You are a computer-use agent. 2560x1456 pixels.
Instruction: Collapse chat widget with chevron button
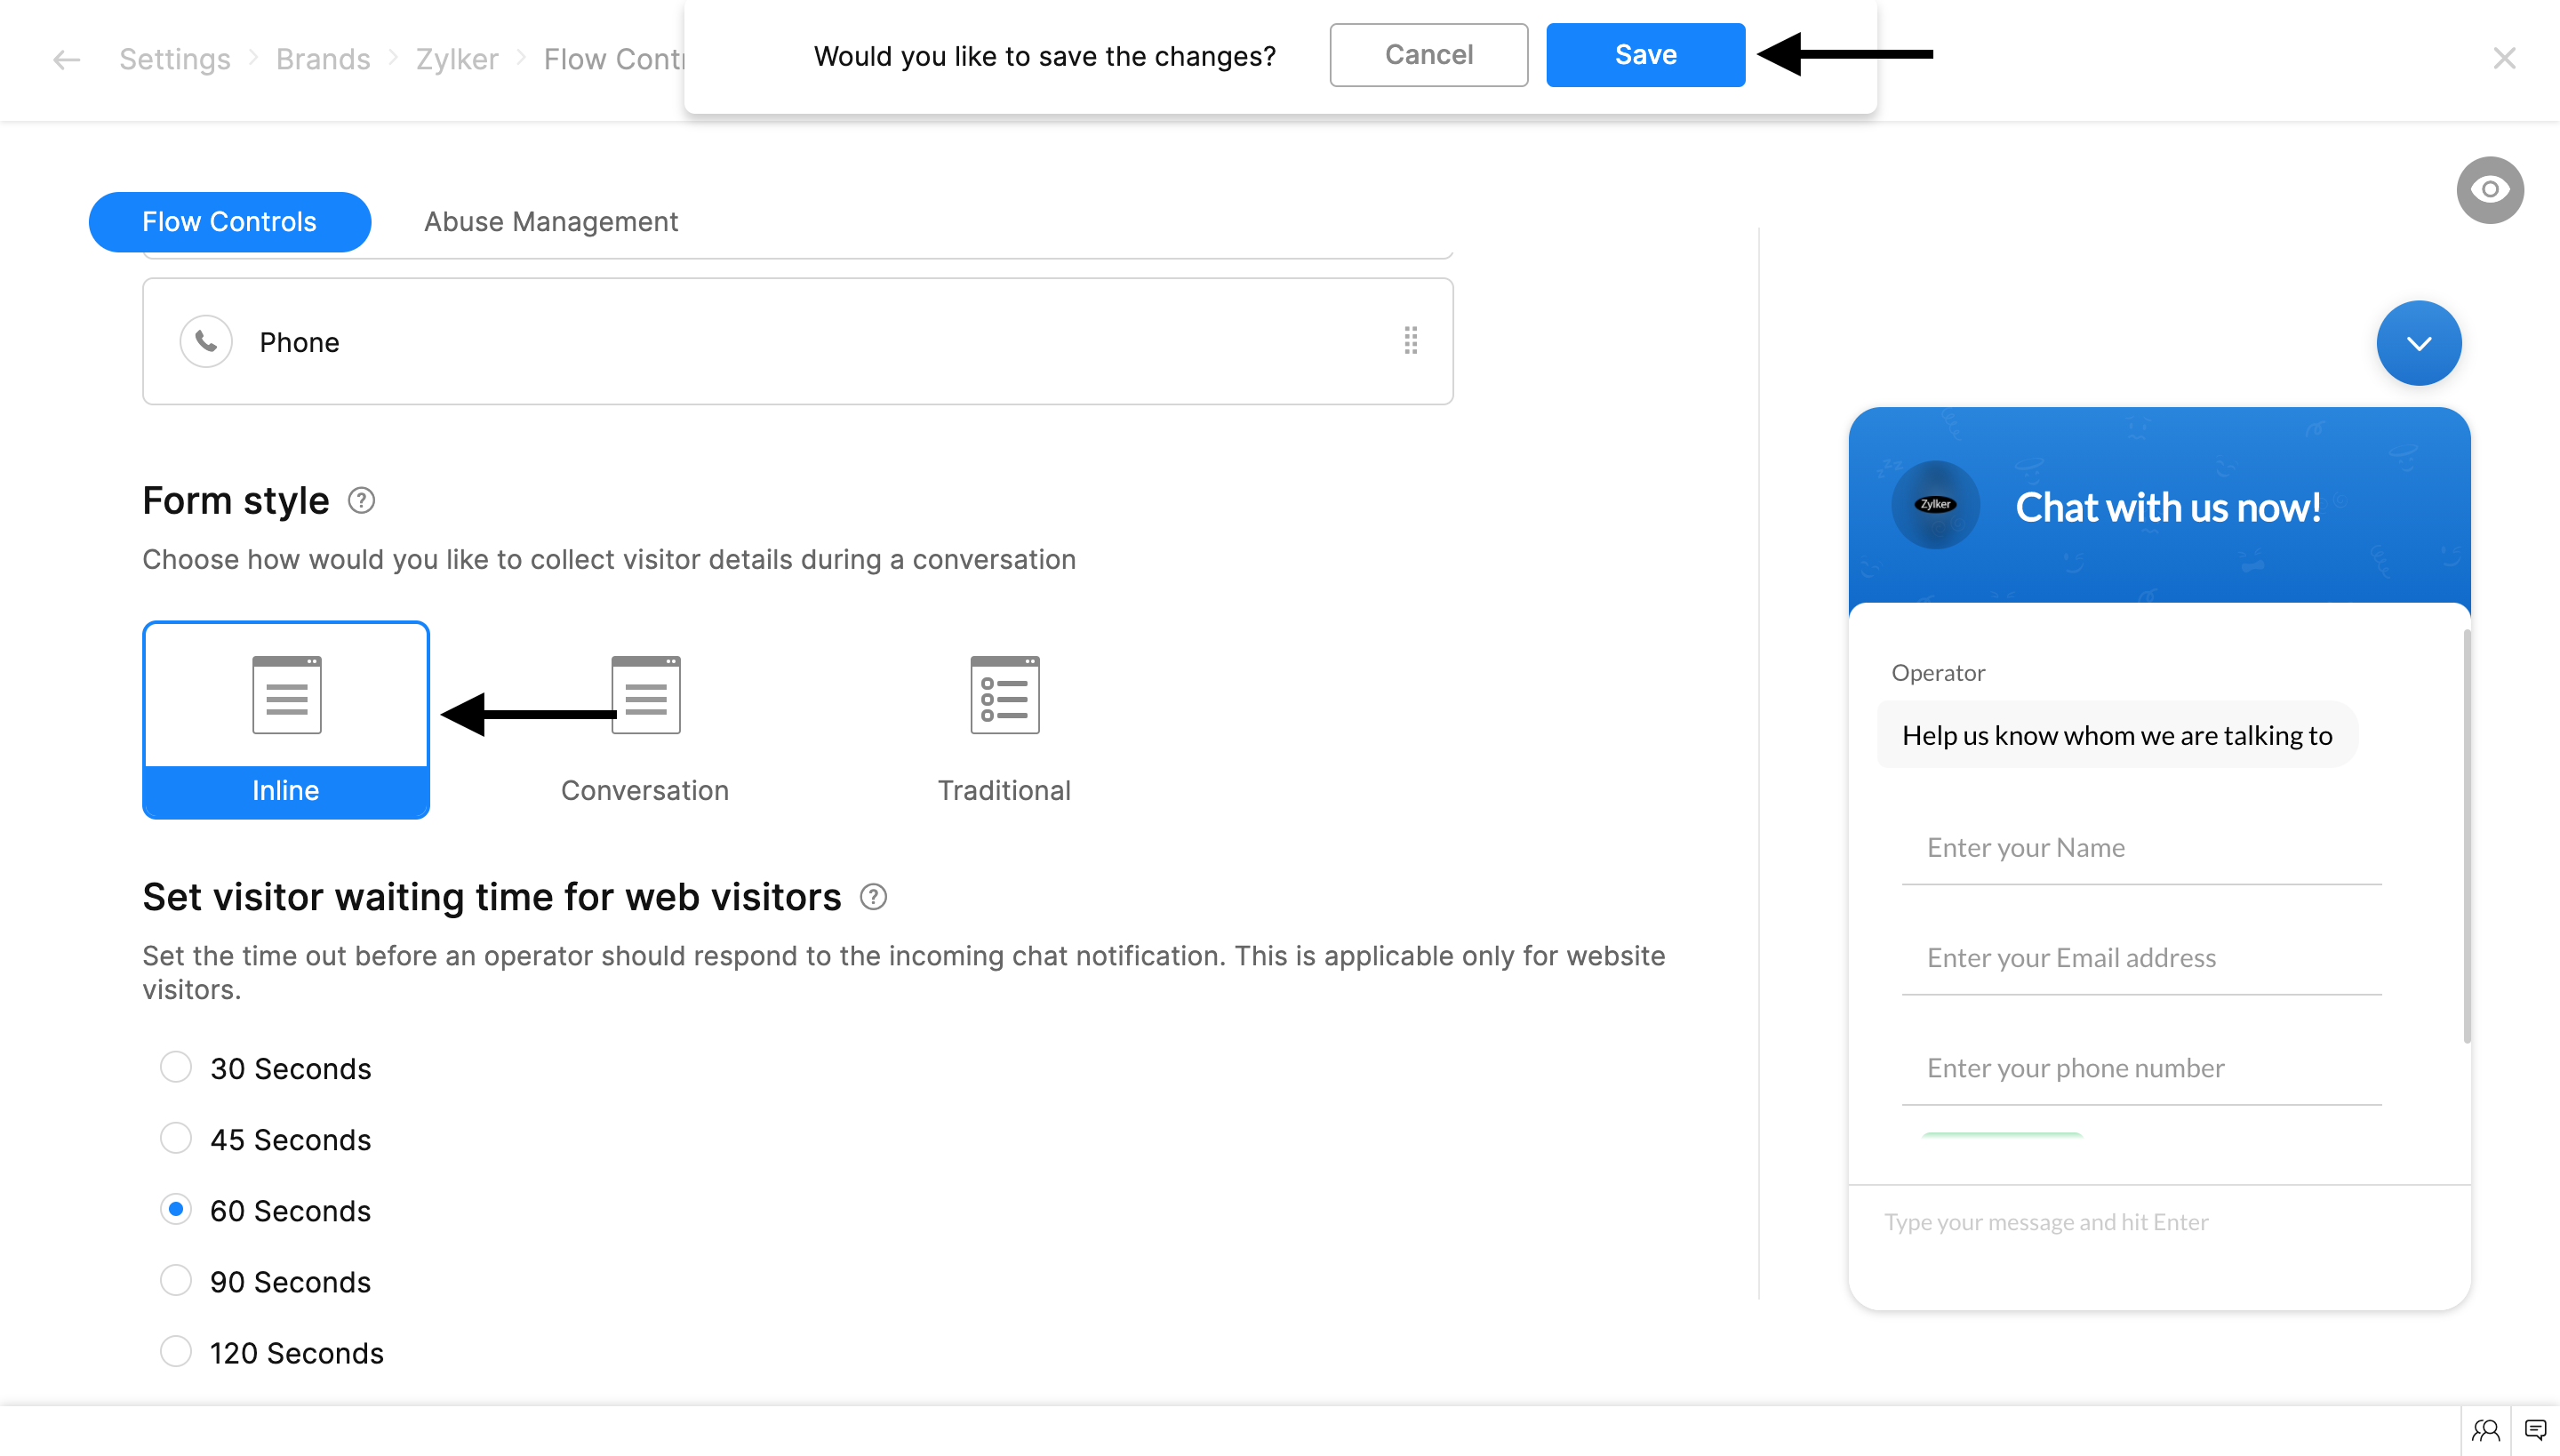click(x=2418, y=343)
